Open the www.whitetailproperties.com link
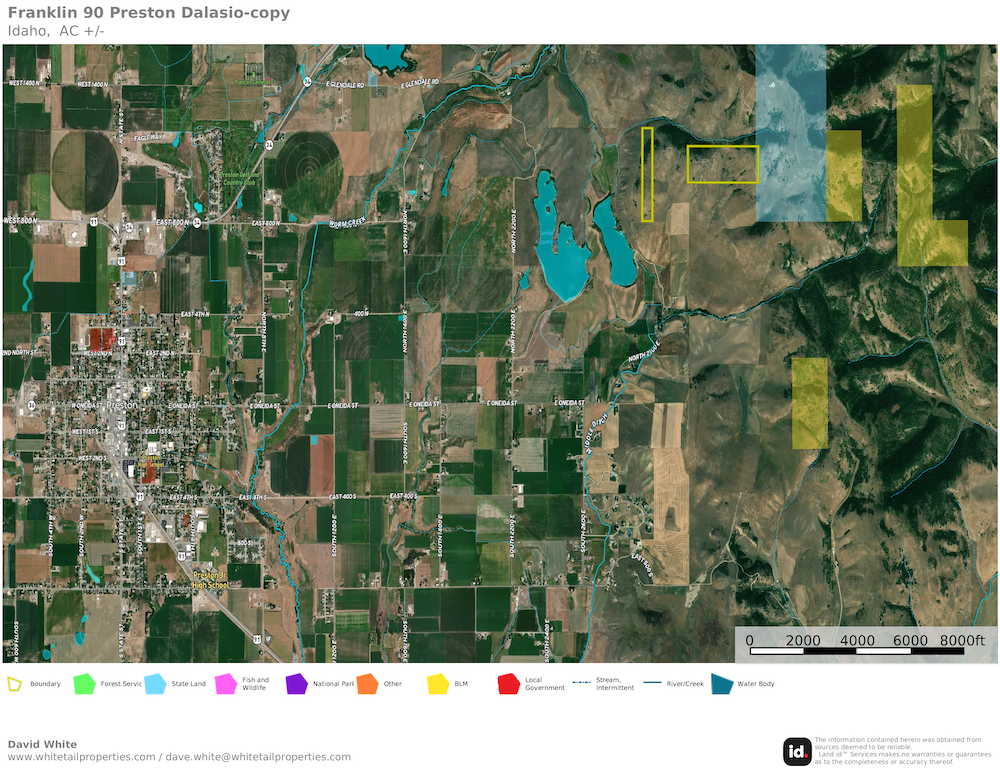 pyautogui.click(x=81, y=757)
